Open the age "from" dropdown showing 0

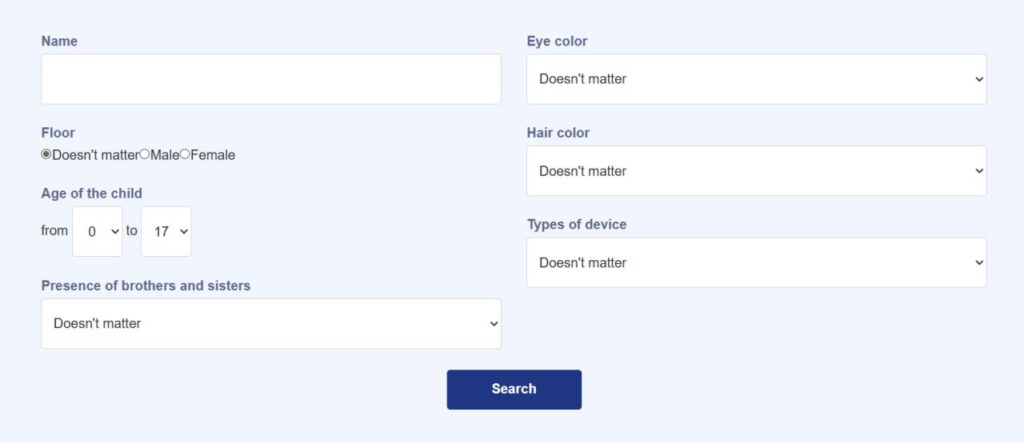click(97, 231)
